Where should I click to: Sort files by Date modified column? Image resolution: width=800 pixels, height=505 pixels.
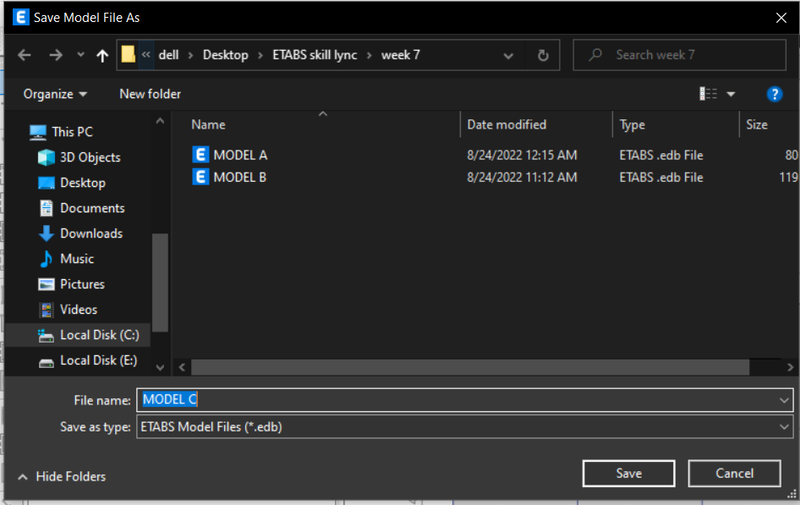point(507,125)
